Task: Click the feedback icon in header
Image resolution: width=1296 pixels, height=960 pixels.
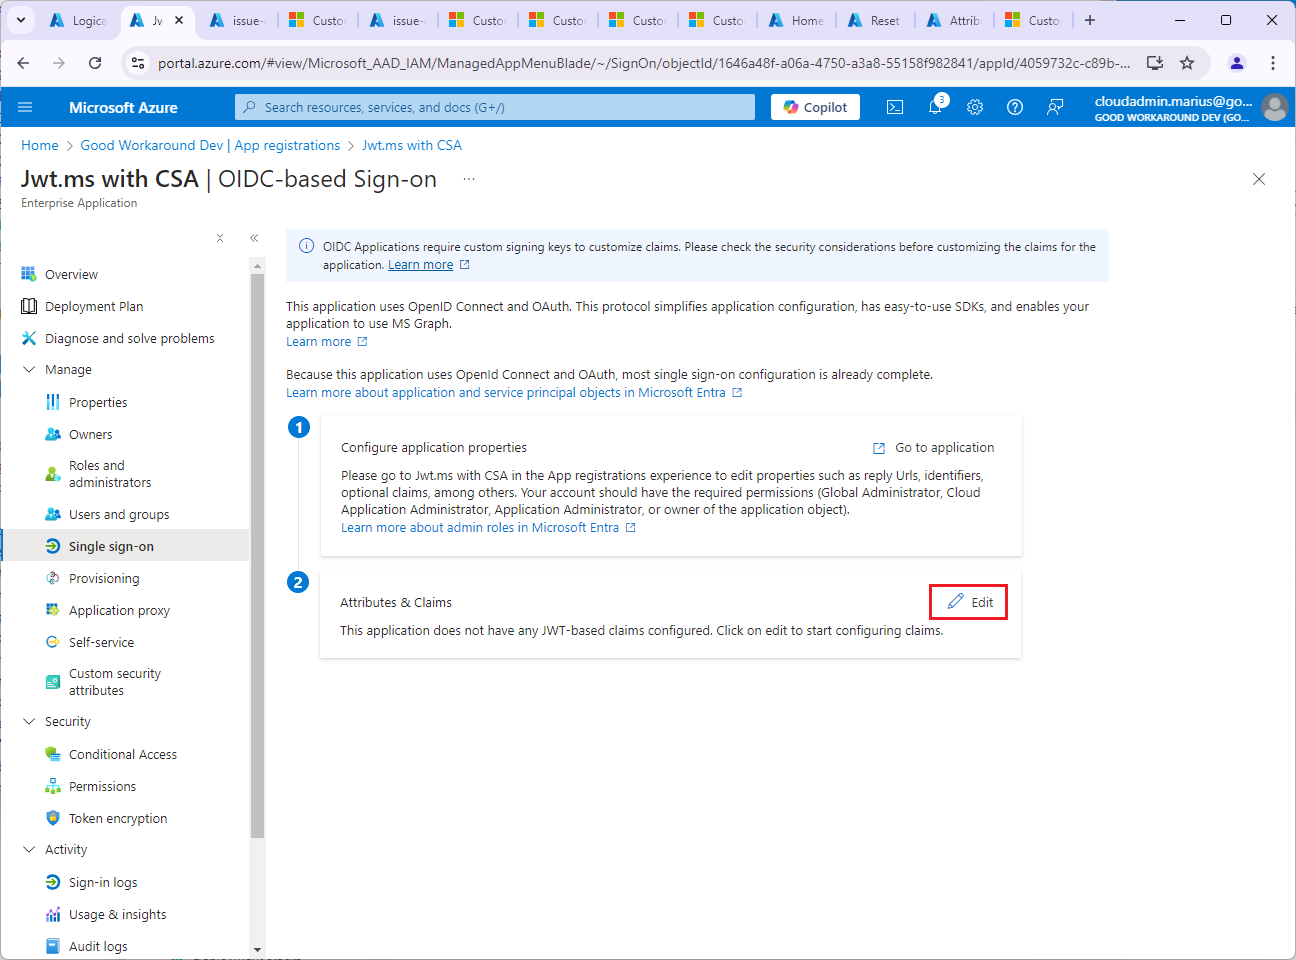Action: [1055, 107]
